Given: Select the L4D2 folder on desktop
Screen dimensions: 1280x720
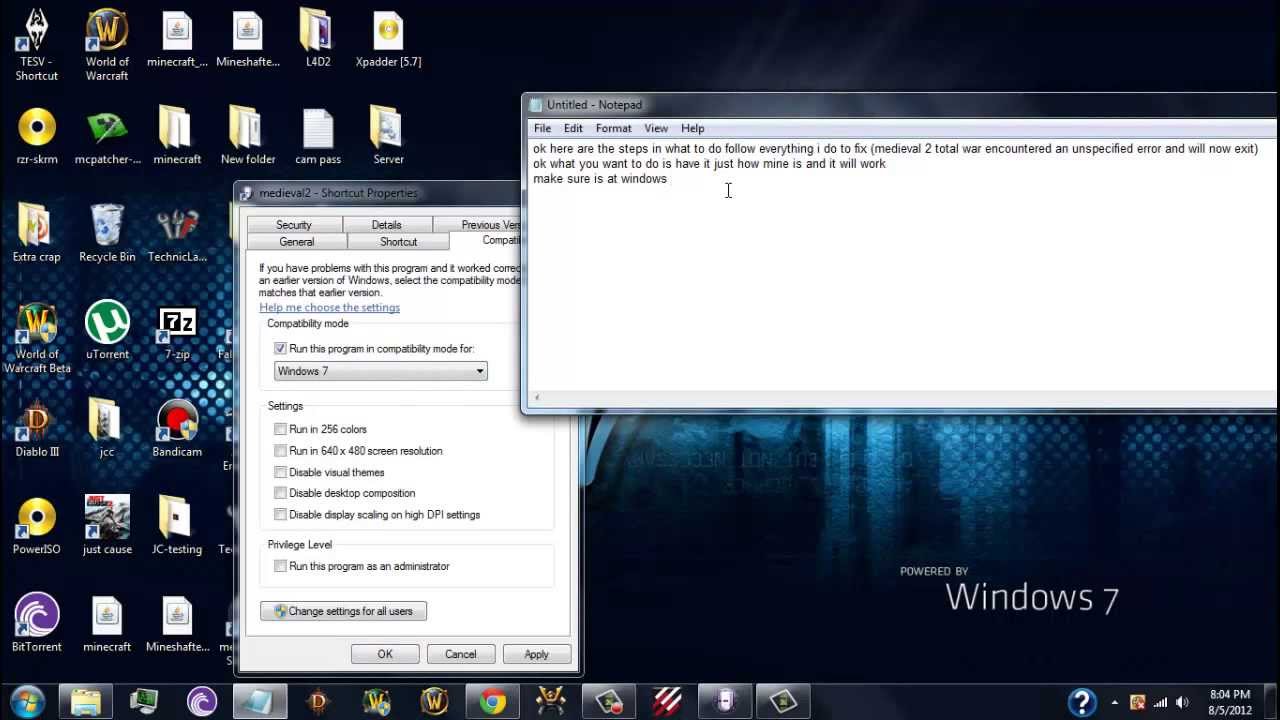Looking at the screenshot, I should point(318,39).
